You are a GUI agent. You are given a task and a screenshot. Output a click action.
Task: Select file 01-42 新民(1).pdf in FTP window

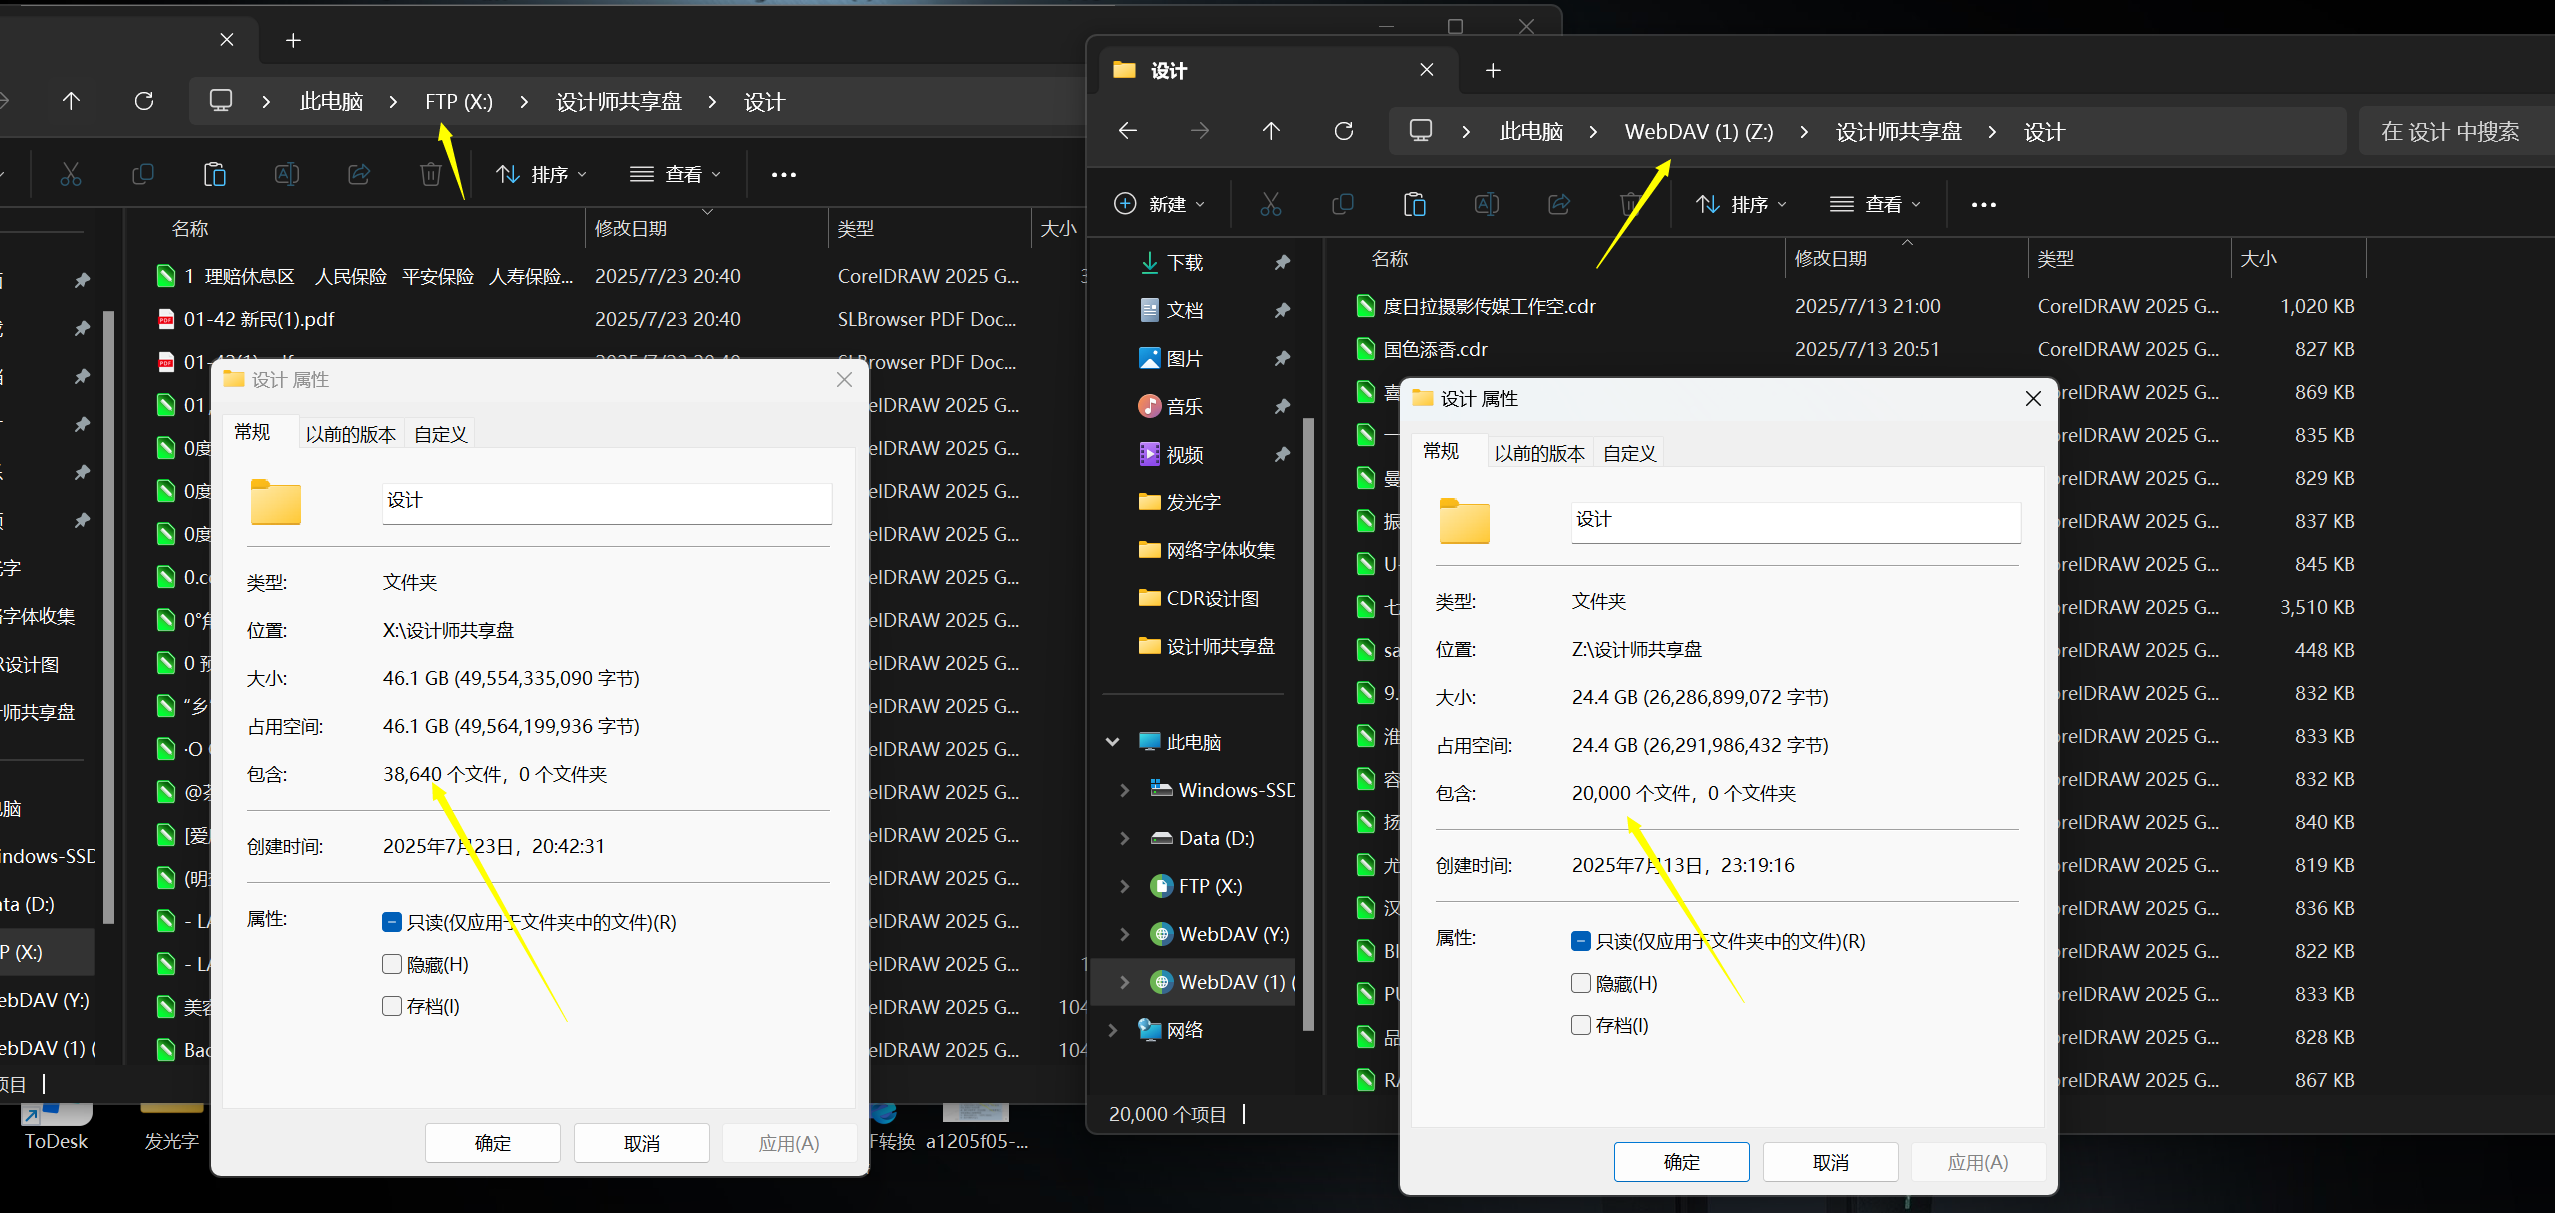(x=258, y=319)
